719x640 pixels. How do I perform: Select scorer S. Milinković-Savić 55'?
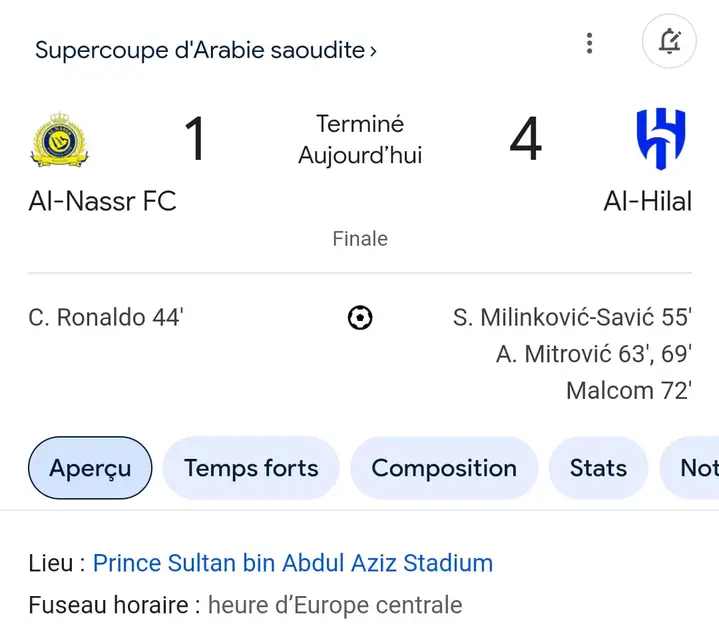(x=572, y=317)
